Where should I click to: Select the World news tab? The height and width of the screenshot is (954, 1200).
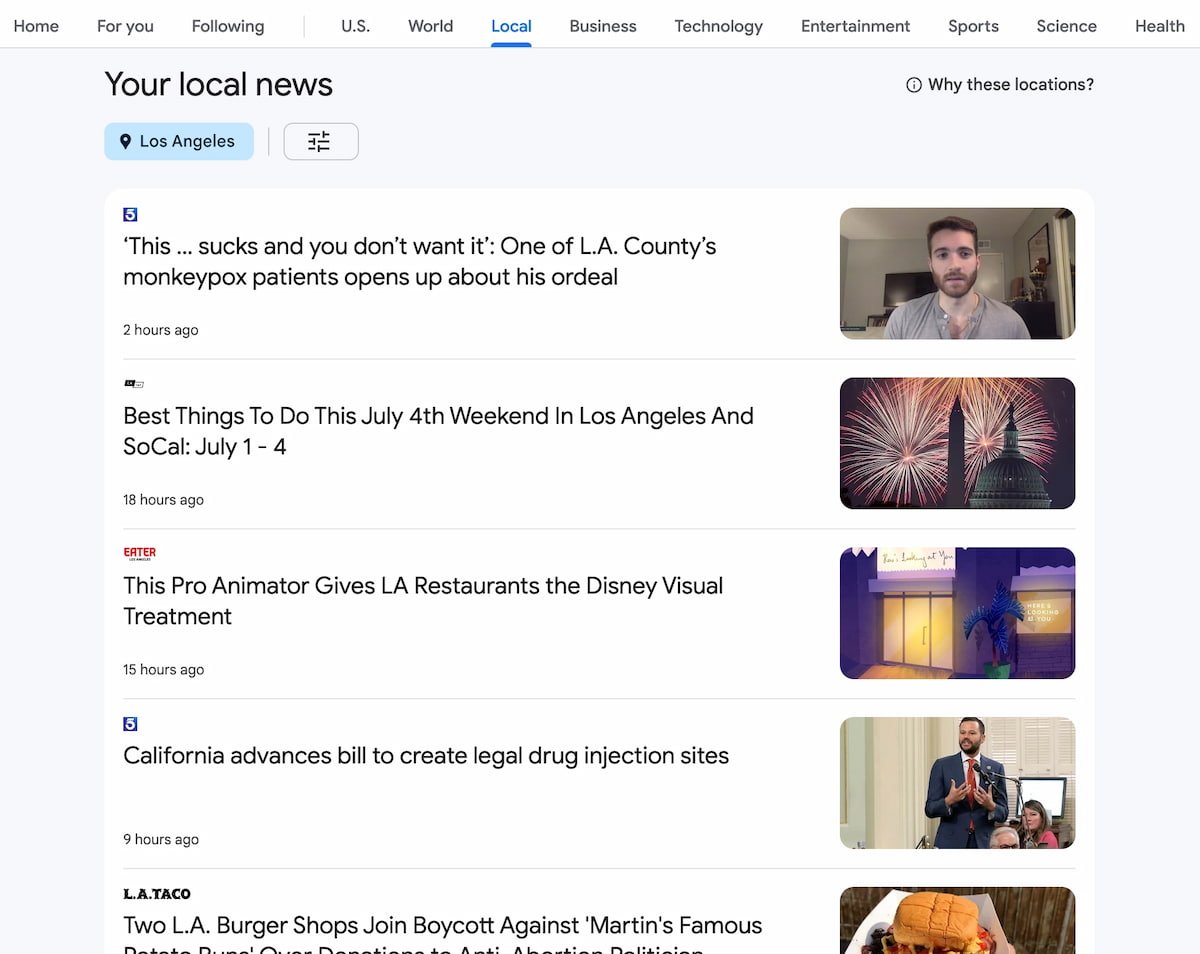[430, 26]
